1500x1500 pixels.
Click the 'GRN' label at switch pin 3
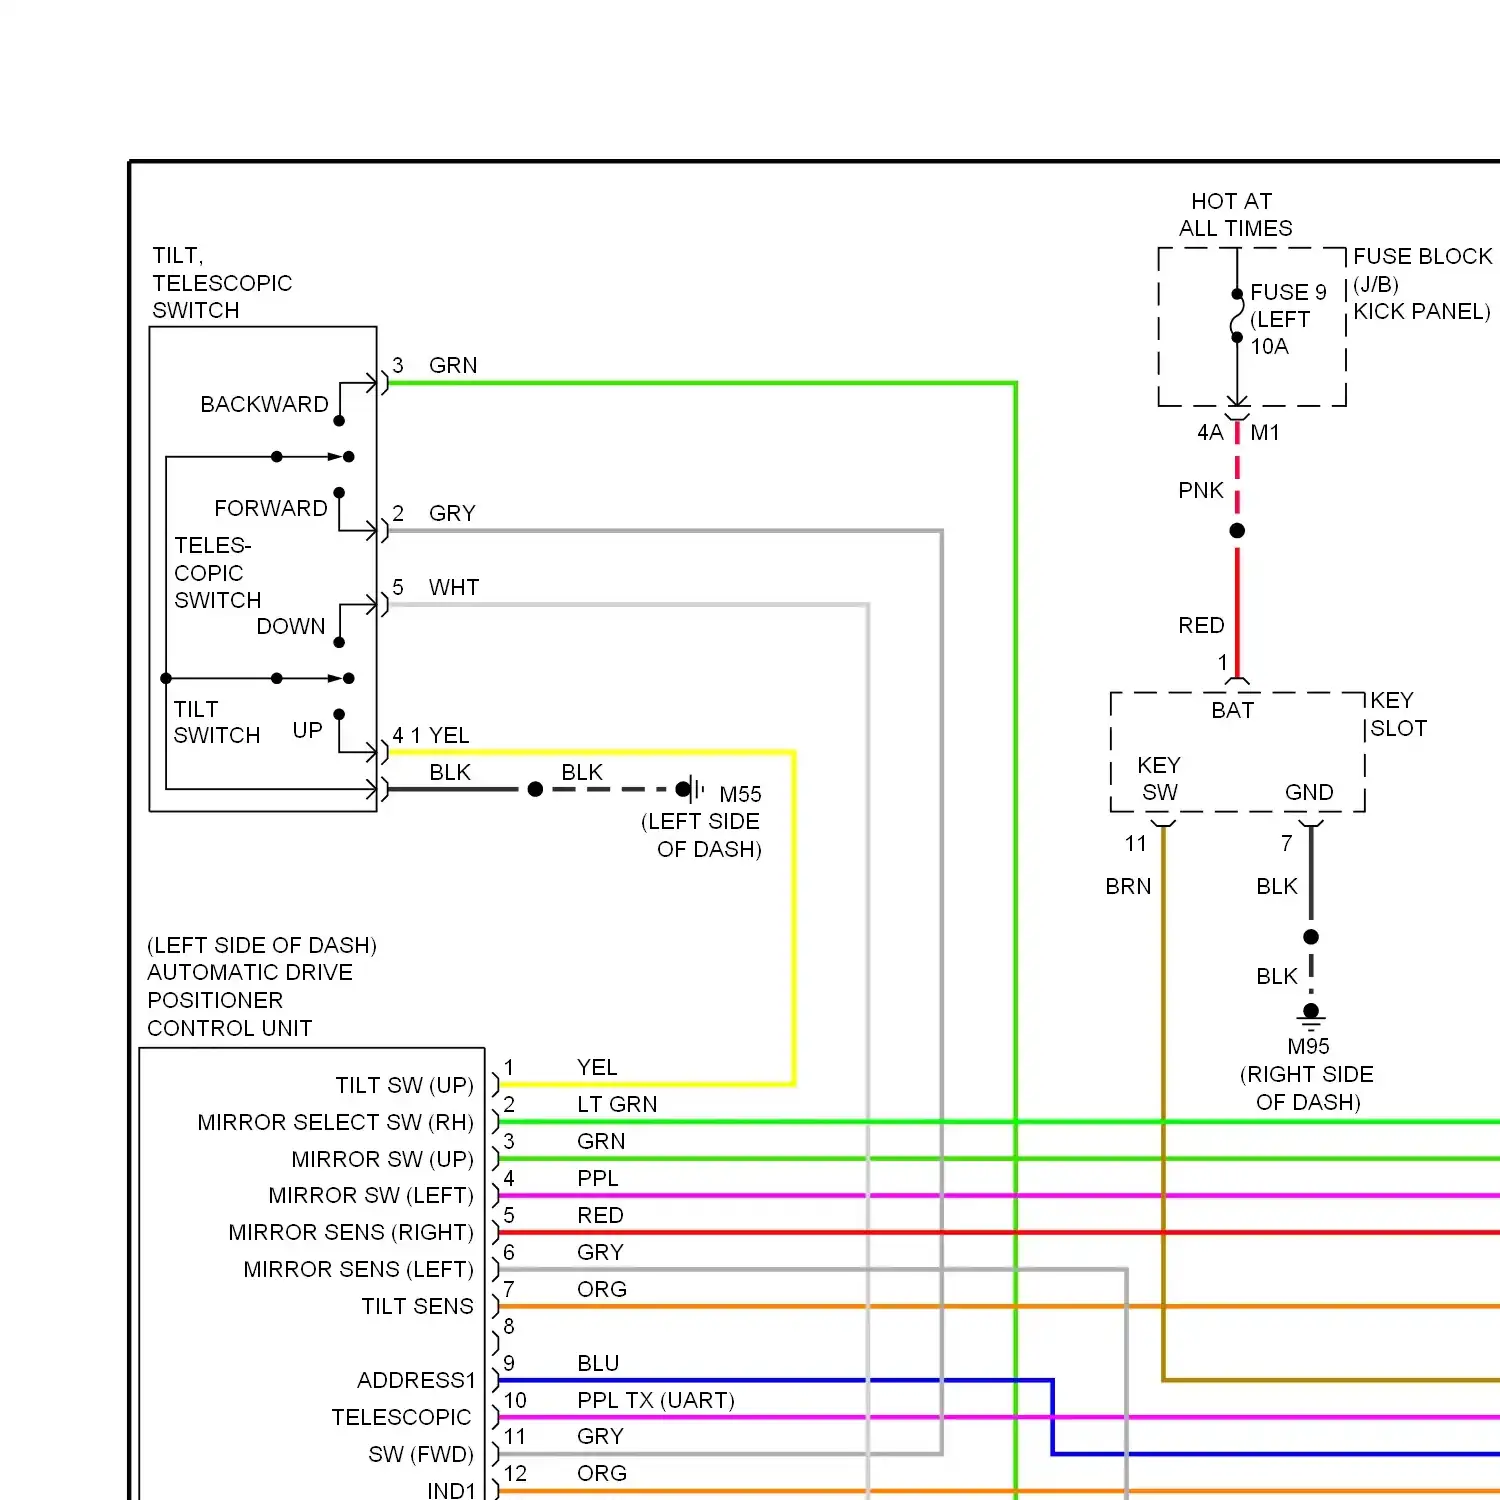(x=453, y=365)
